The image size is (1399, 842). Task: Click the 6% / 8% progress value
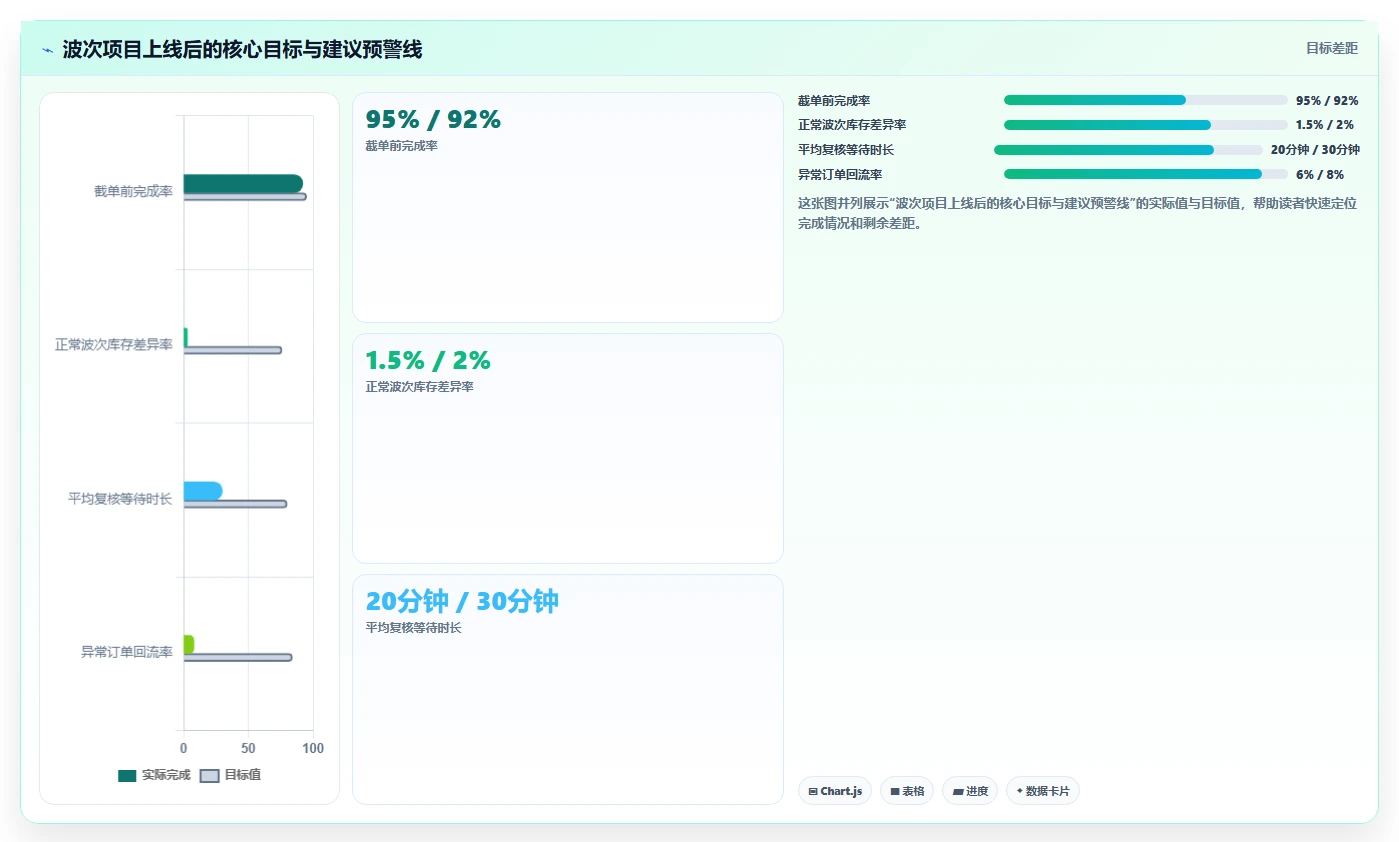coord(1320,174)
